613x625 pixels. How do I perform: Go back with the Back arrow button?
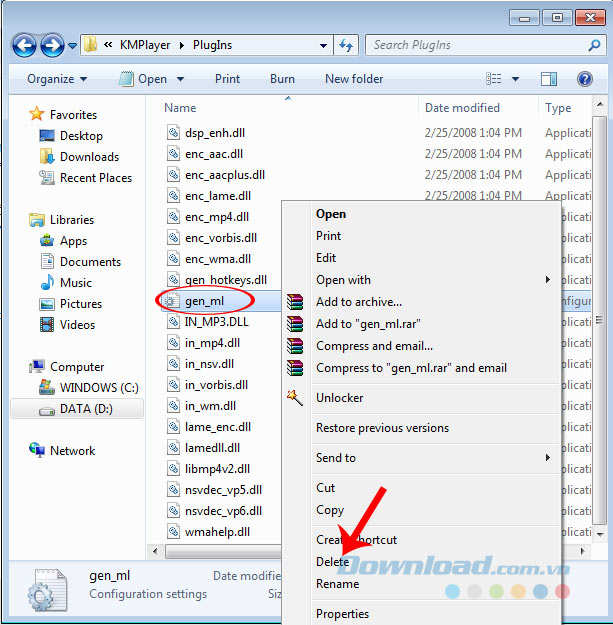tap(24, 45)
